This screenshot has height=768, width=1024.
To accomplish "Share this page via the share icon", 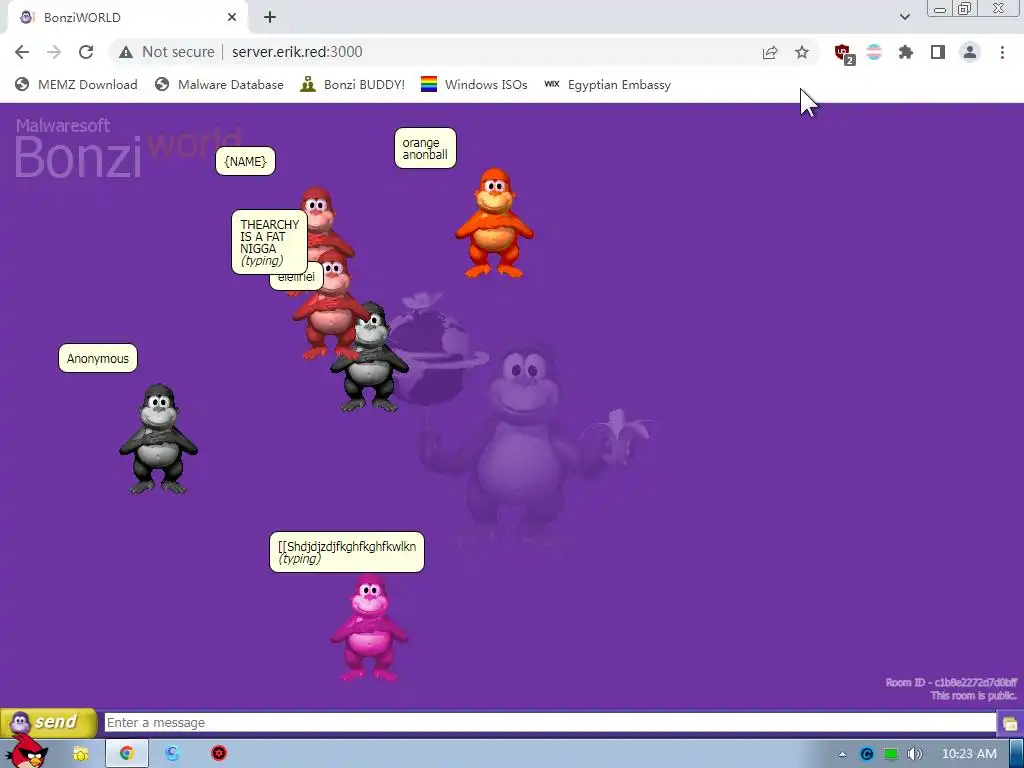I will click(x=770, y=52).
